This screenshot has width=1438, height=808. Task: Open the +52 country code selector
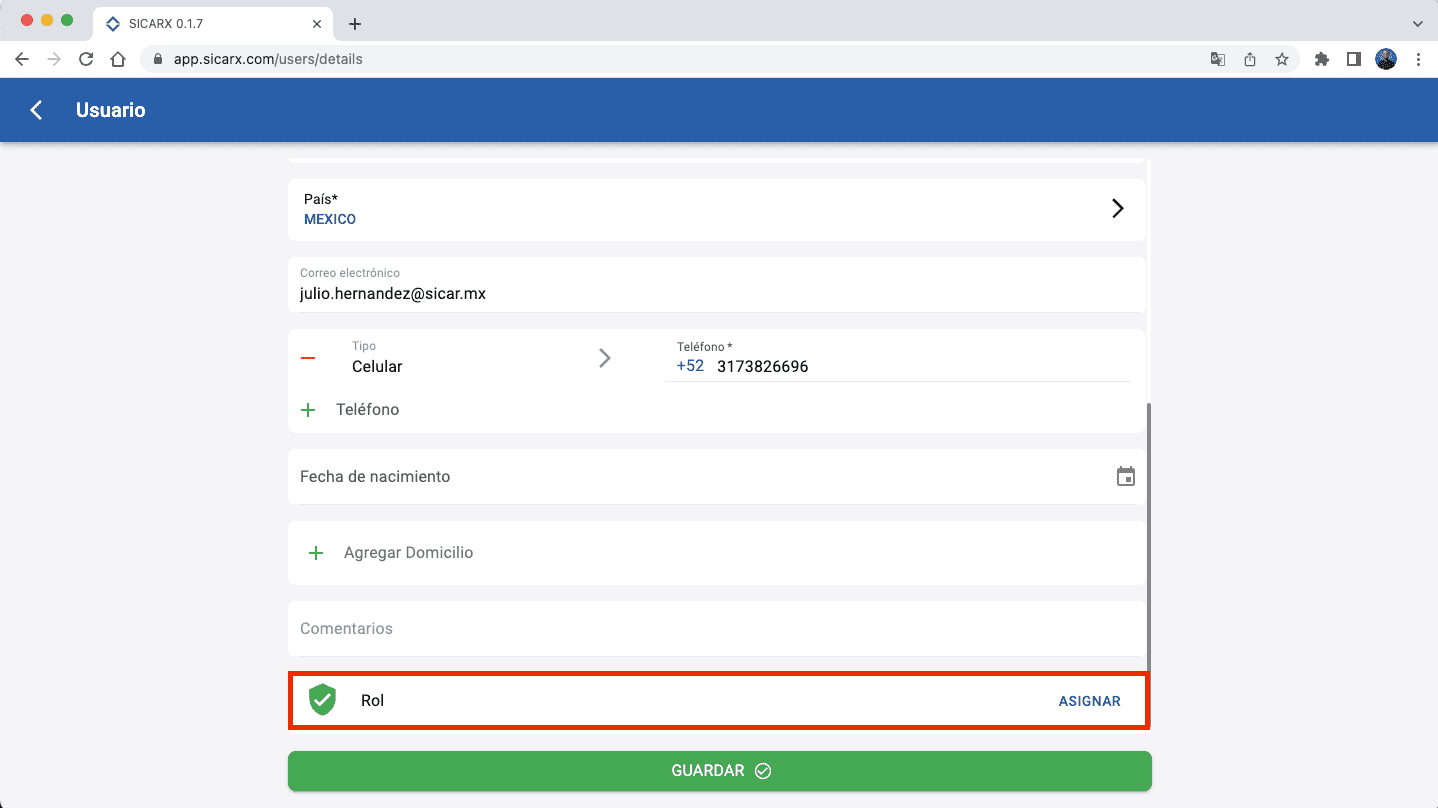[690, 366]
